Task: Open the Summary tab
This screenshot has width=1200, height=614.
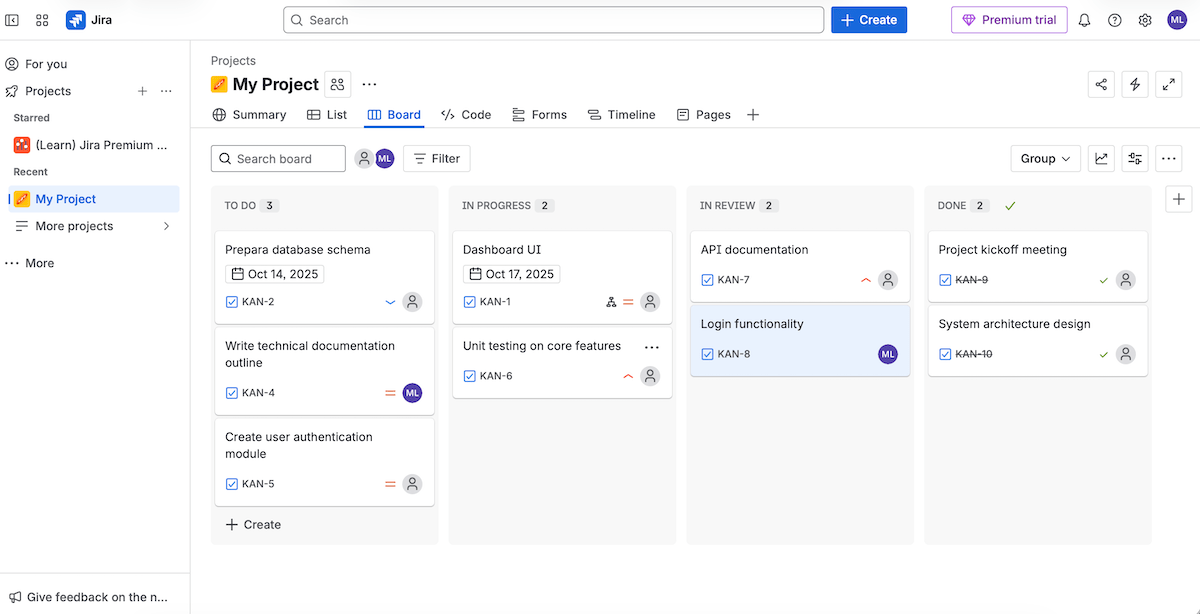Action: [249, 114]
